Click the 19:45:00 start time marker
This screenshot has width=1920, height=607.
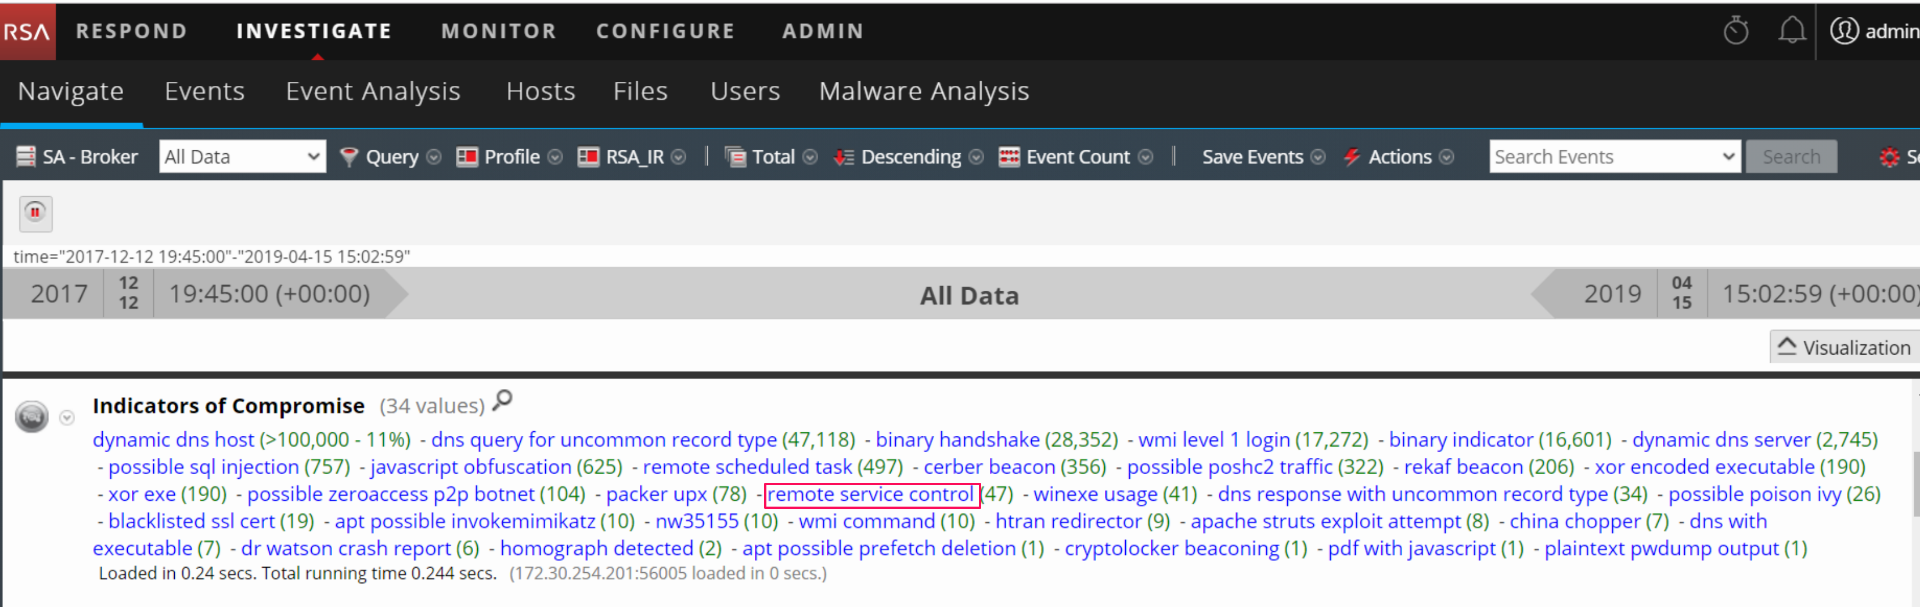tap(269, 294)
